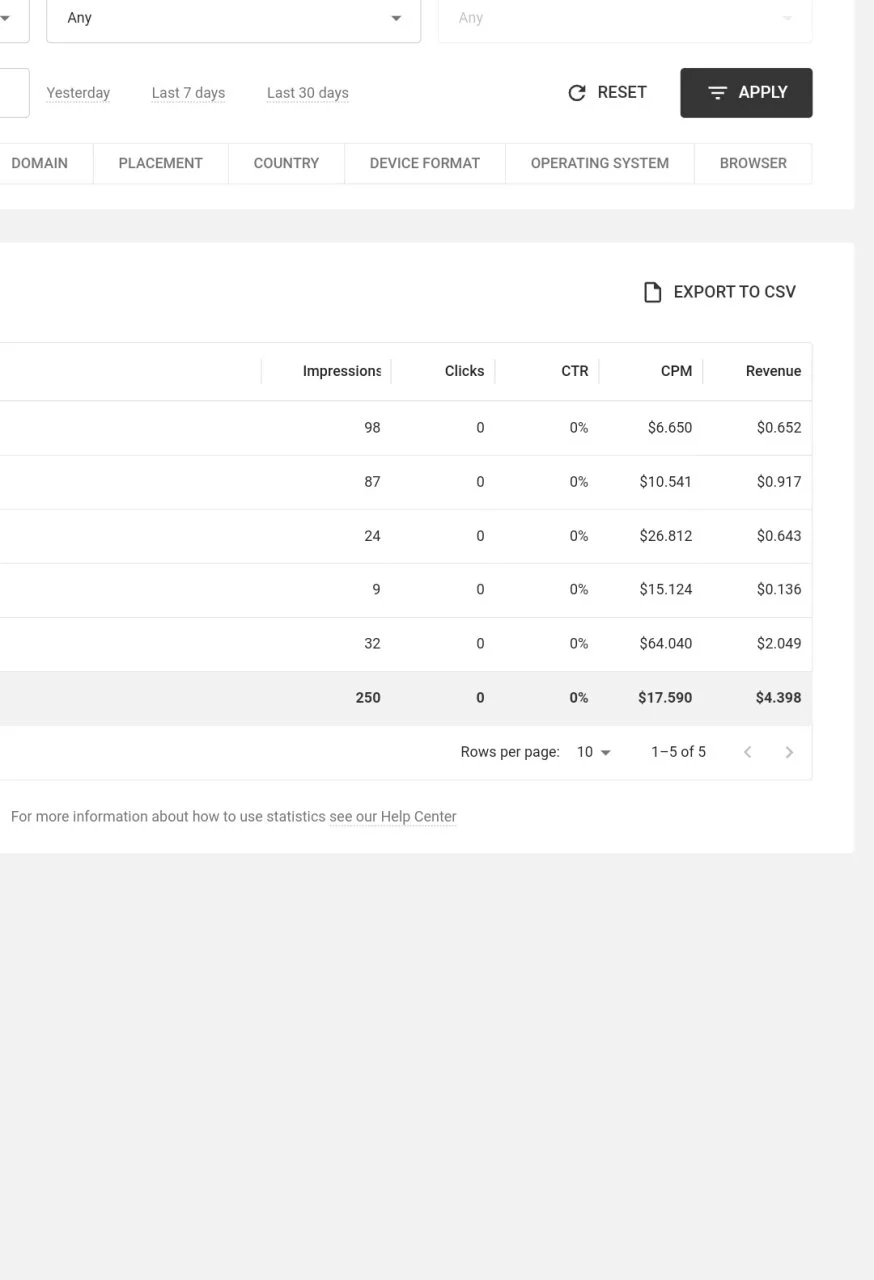This screenshot has width=874, height=1280.
Task: Sort by CTR column header
Action: coord(575,371)
